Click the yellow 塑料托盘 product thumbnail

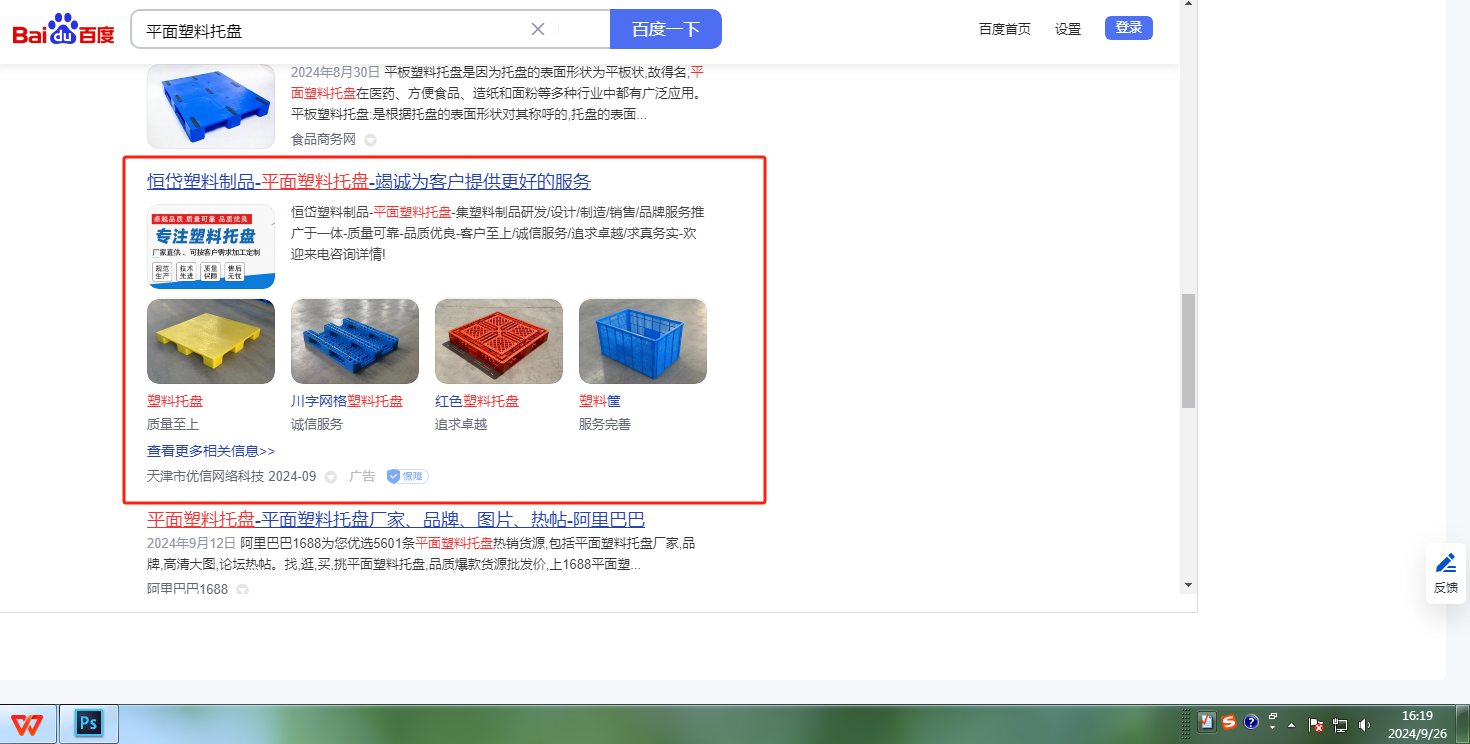point(211,341)
